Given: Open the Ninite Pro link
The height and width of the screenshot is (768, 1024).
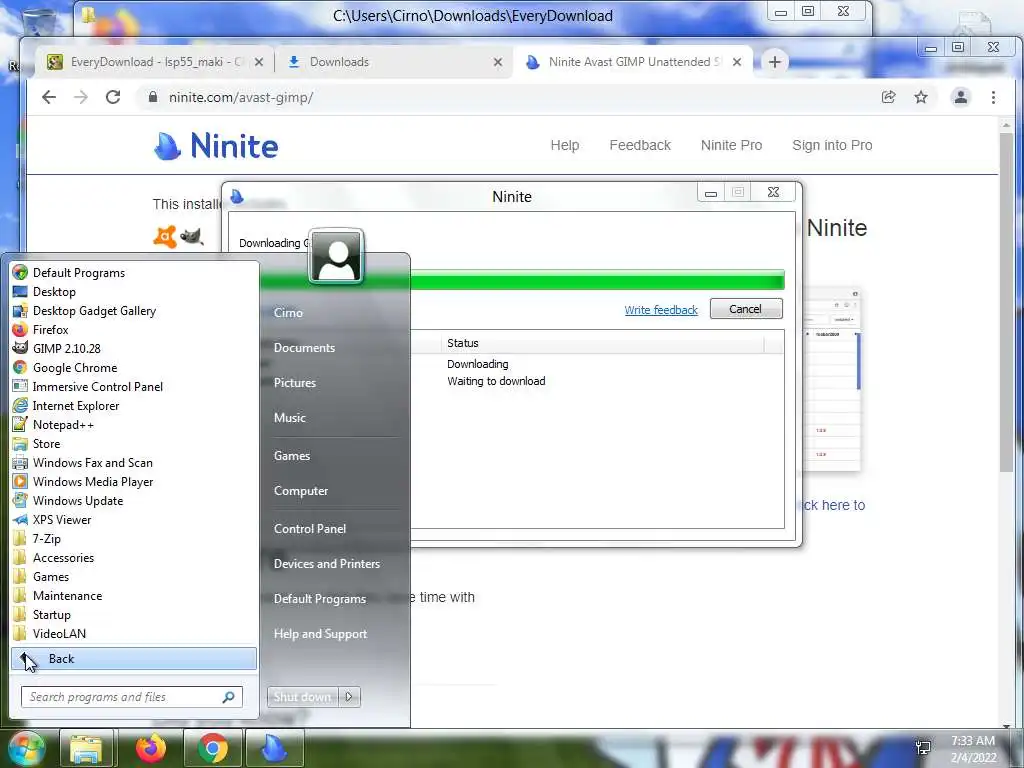Looking at the screenshot, I should coord(731,145).
